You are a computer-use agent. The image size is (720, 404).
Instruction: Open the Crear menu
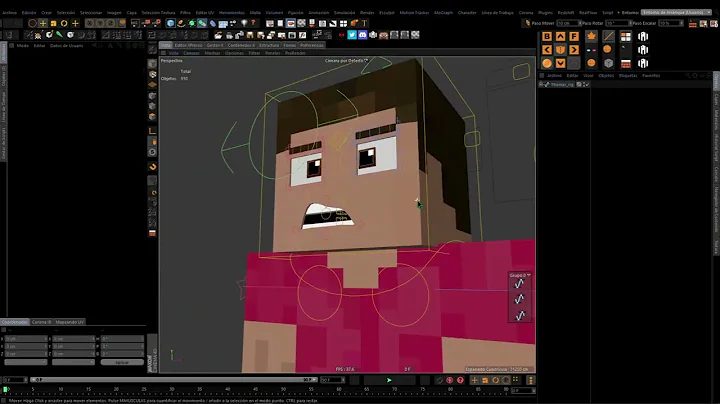coord(46,12)
